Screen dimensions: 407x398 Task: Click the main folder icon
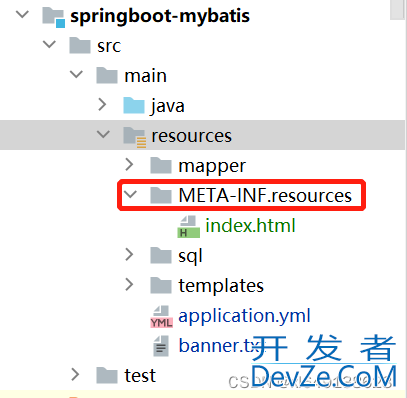(x=107, y=75)
